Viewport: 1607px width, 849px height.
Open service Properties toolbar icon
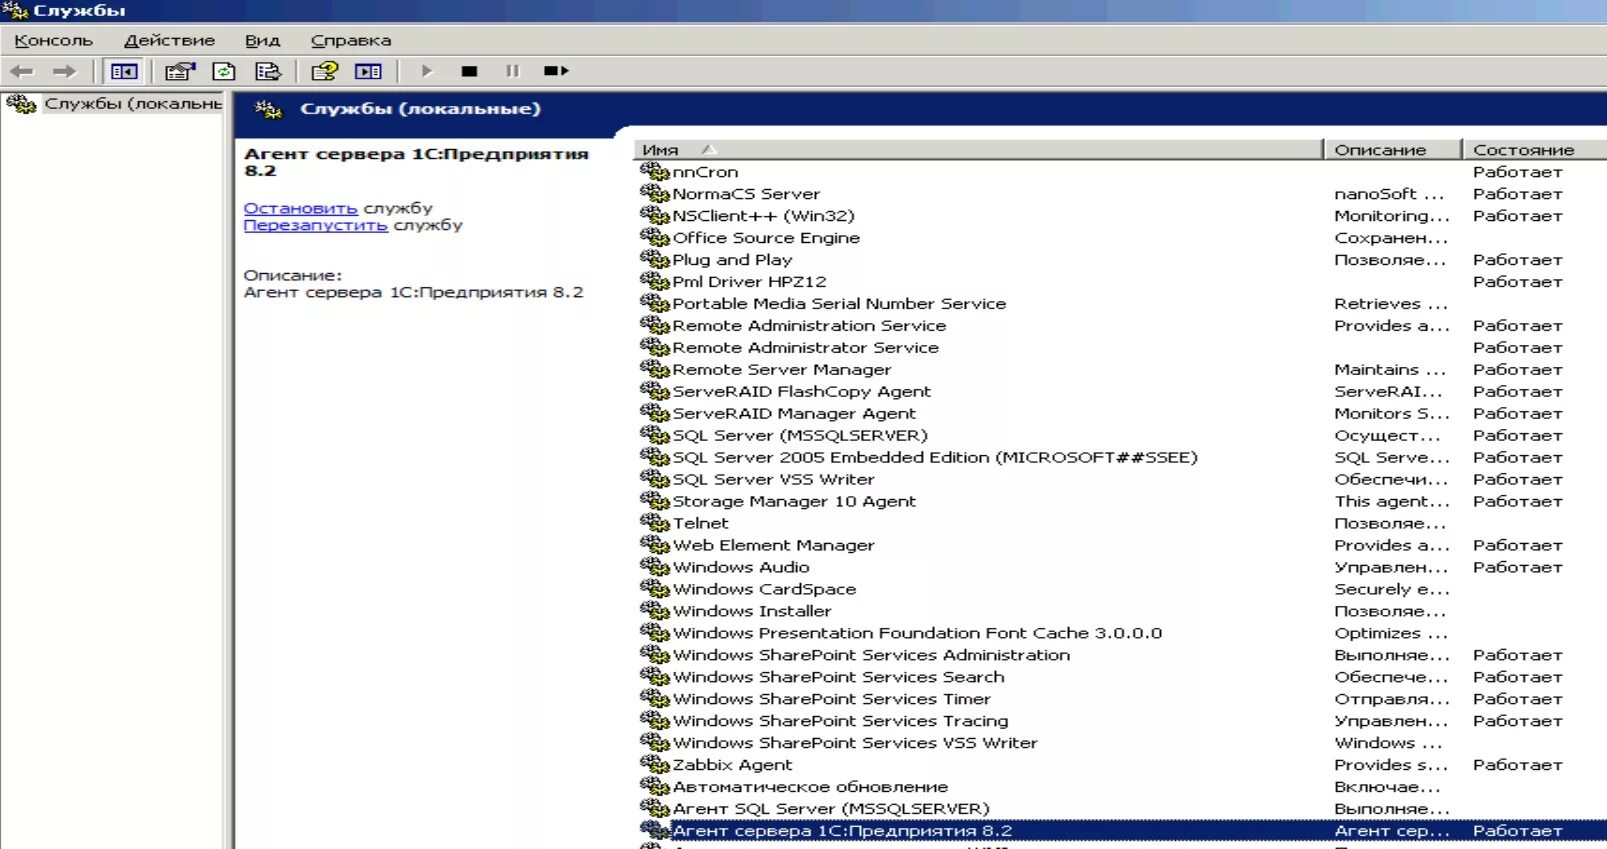pyautogui.click(x=180, y=71)
